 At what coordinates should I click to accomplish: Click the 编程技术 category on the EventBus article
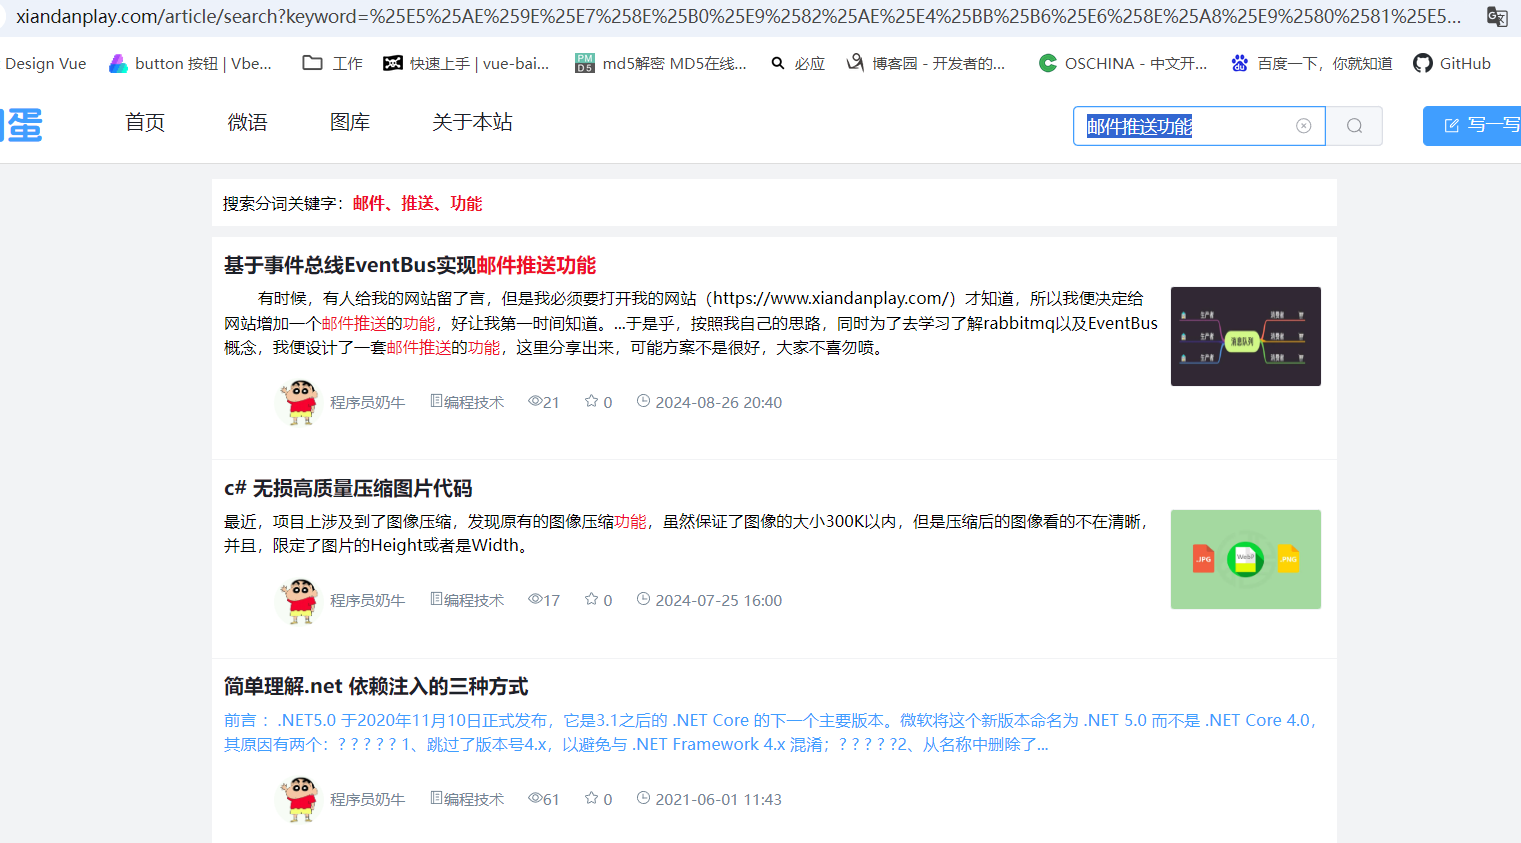pyautogui.click(x=468, y=402)
